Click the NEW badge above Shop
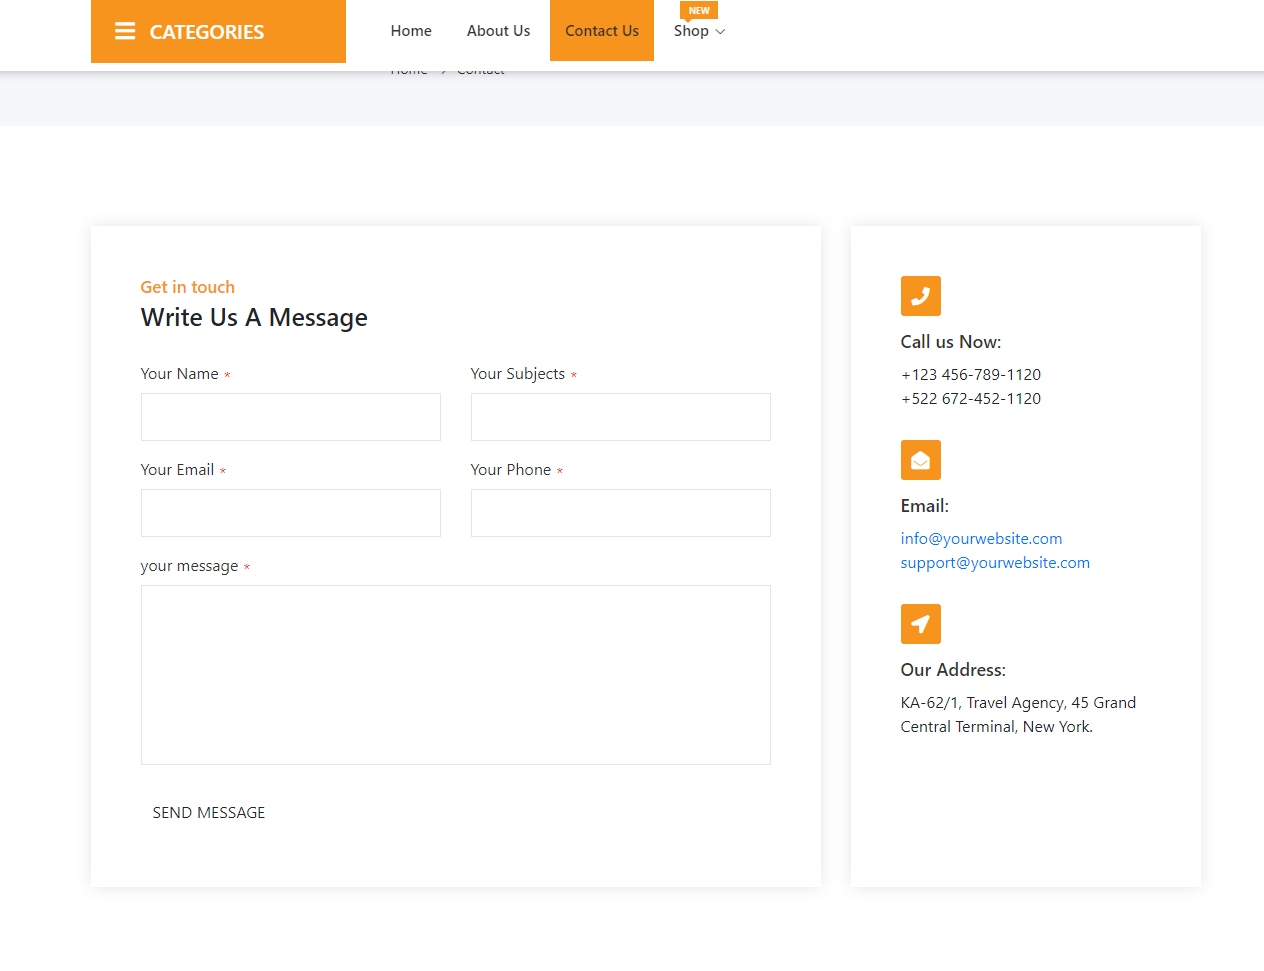Image resolution: width=1264 pixels, height=971 pixels. pyautogui.click(x=699, y=10)
